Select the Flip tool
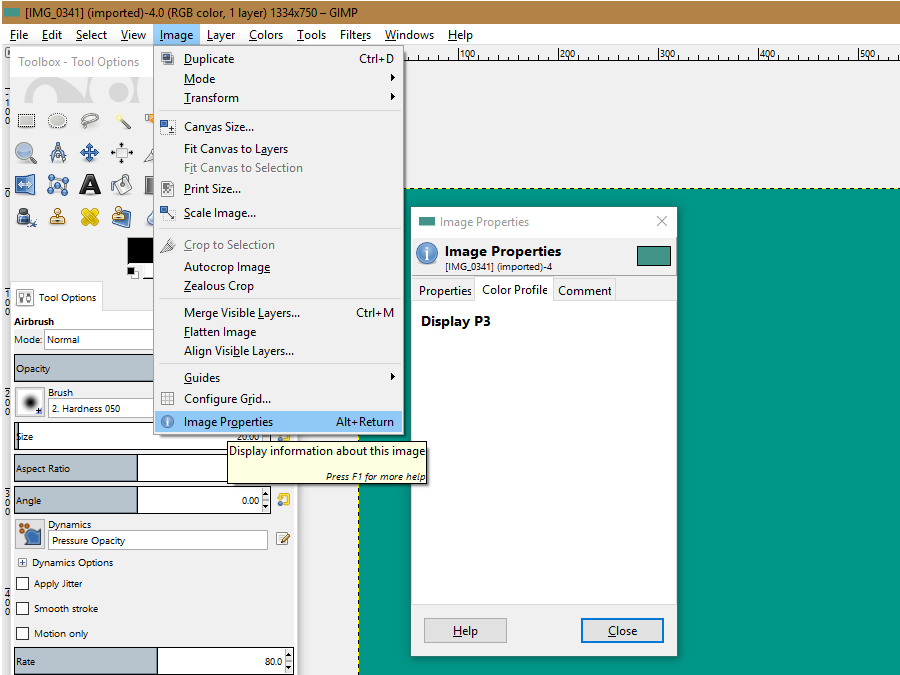Screen dimensions: 900x675 pos(26,185)
